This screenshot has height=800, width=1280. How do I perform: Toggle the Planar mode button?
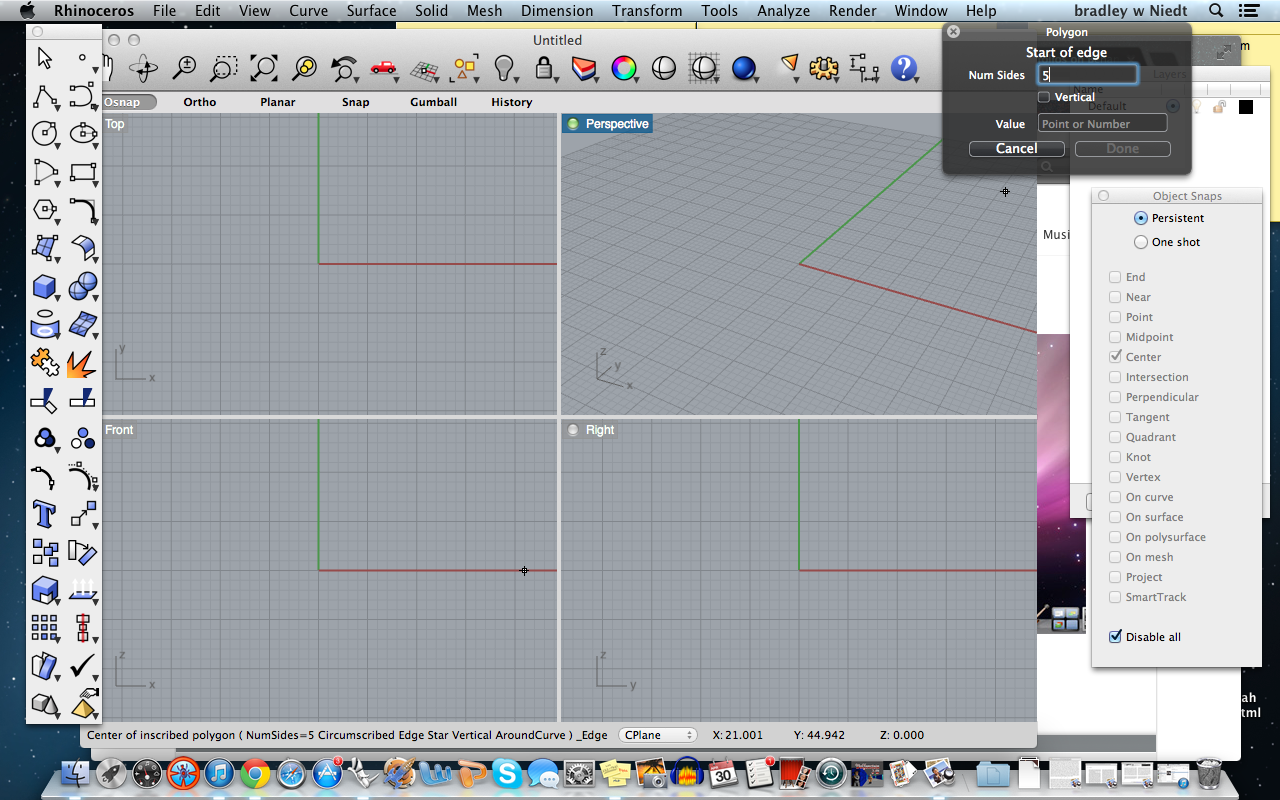point(278,102)
